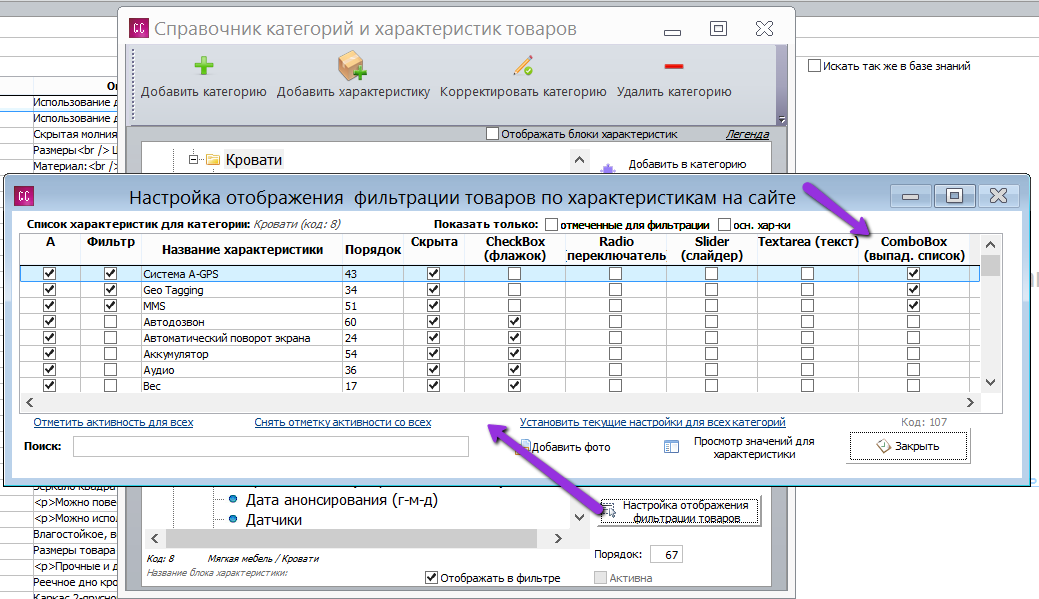Image resolution: width=1039 pixels, height=599 pixels.
Task: Add category via 'Добавить категорию' toolbar label
Action: click(203, 91)
